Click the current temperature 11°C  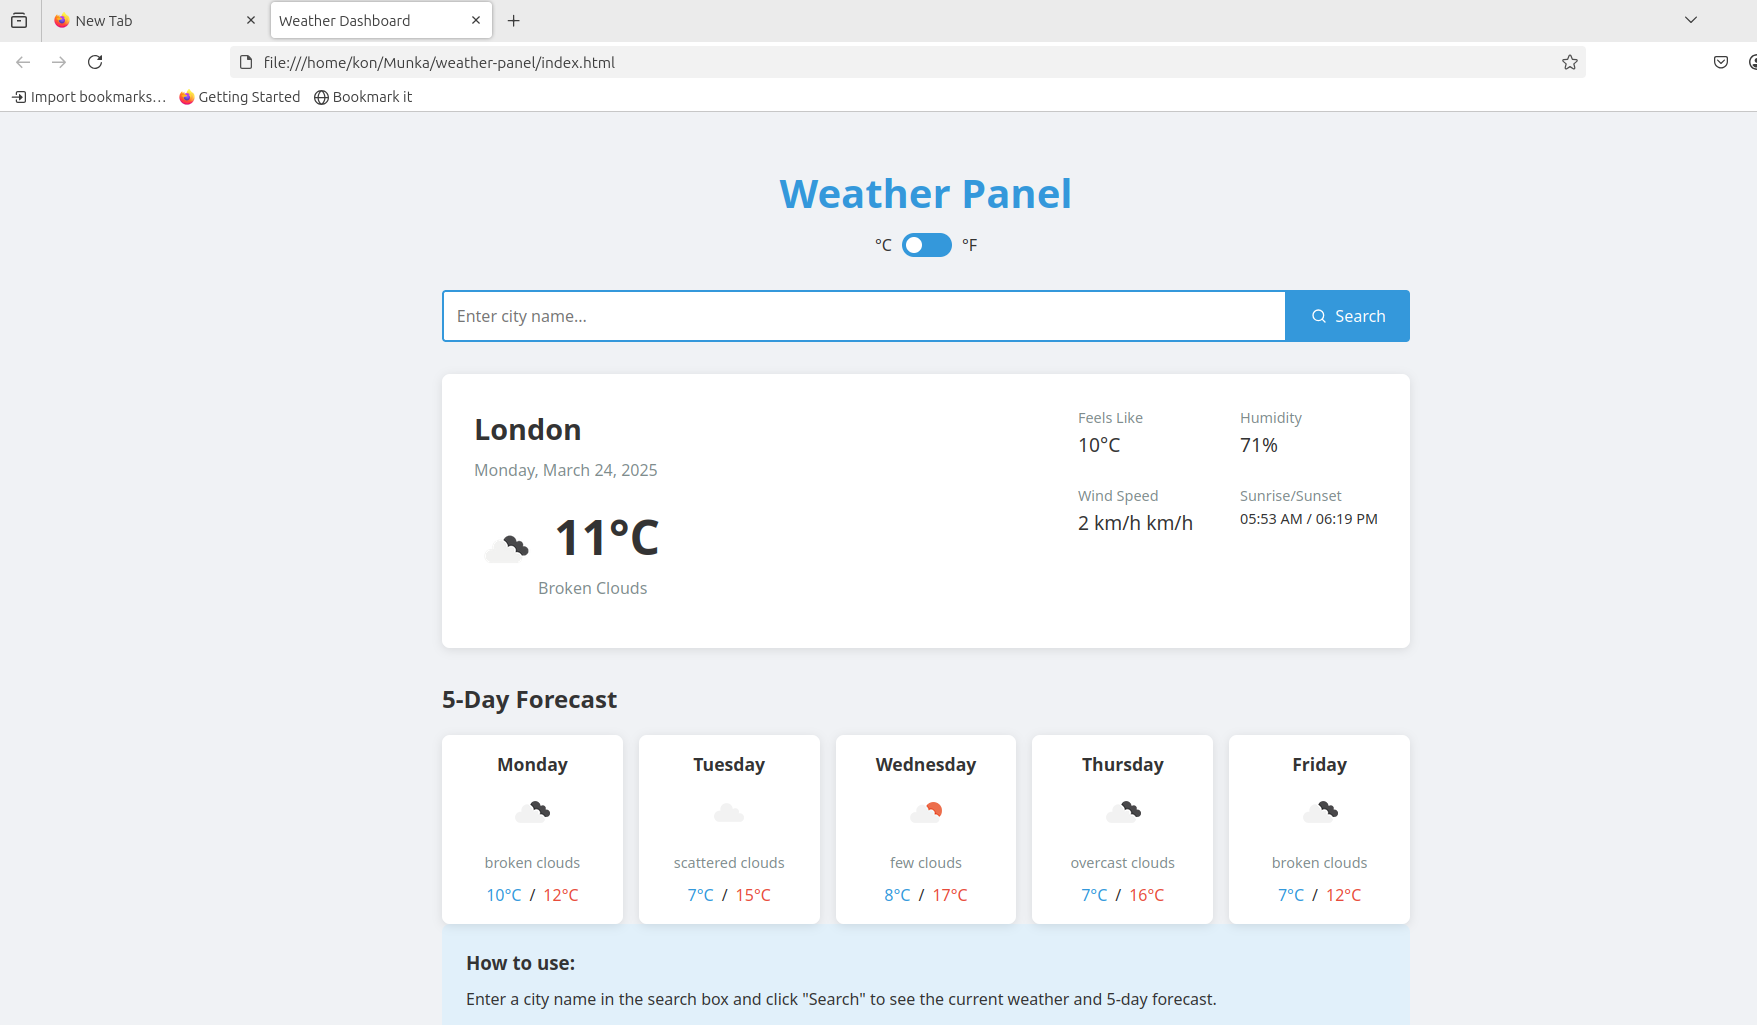click(x=607, y=538)
